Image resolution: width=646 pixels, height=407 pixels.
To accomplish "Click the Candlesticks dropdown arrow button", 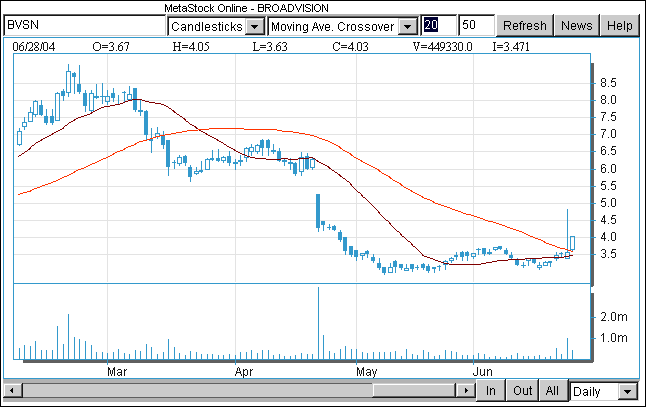I will tap(255, 27).
